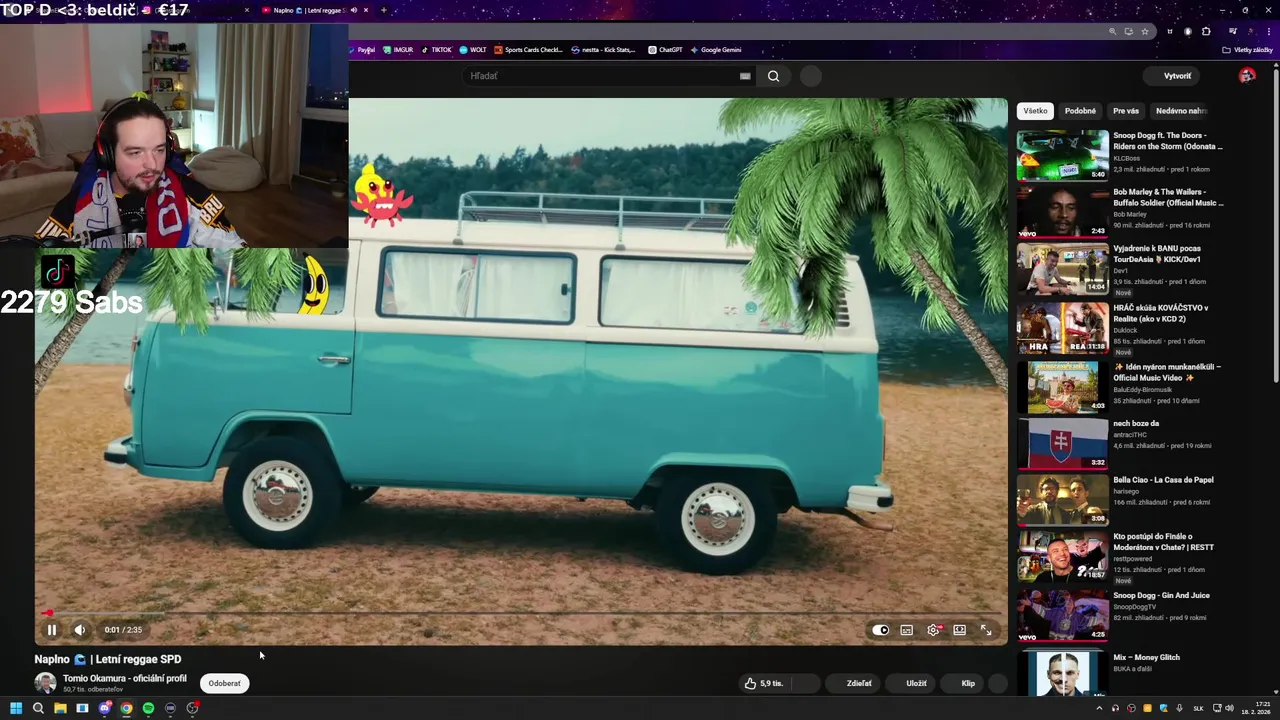Viewport: 1280px width, 720px height.
Task: Open the ChatGPT bookmark
Action: tap(665, 50)
